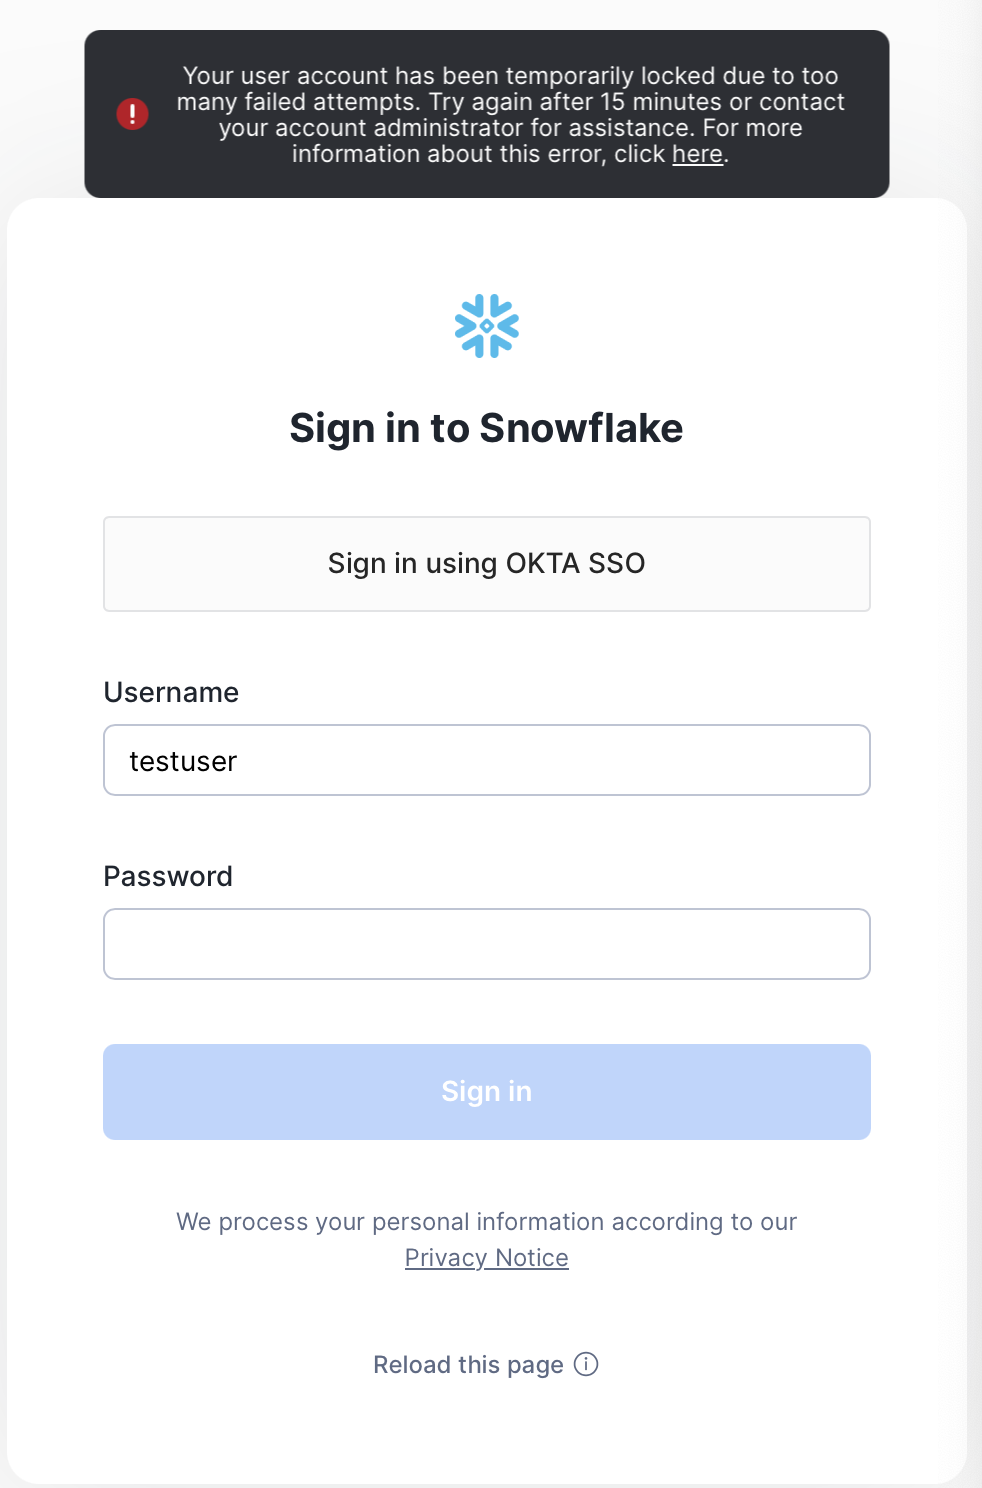
Task: Sign in using OKTA SSO button
Action: coord(487,564)
